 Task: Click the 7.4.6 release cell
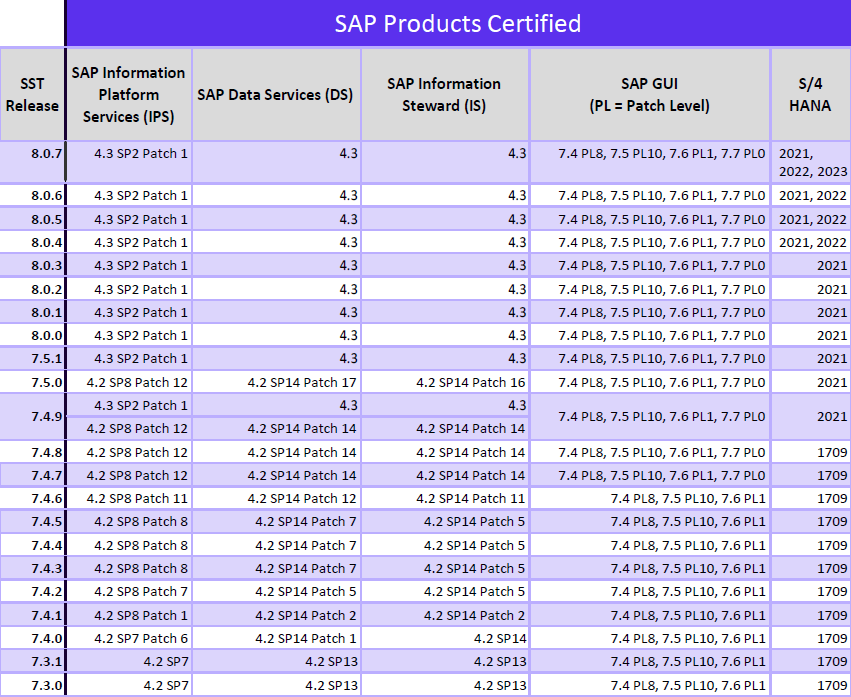coord(32,498)
